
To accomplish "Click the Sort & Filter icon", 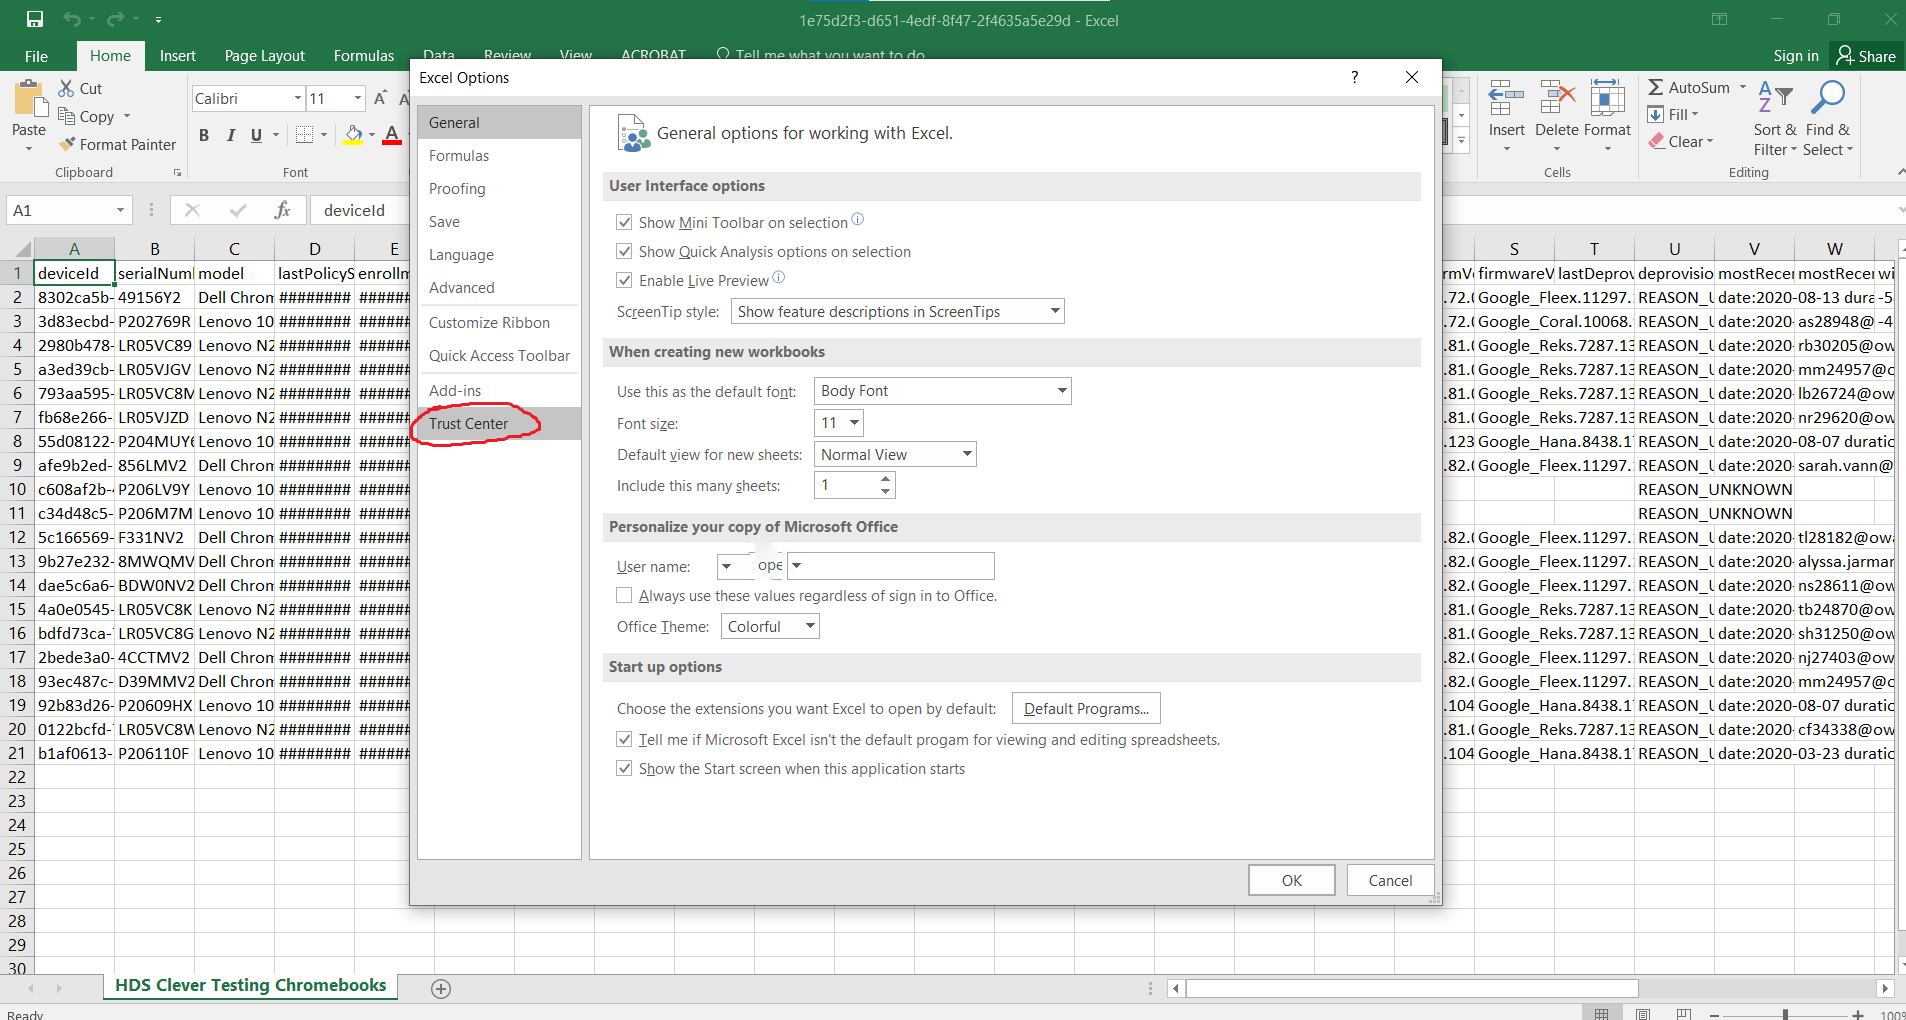I will (1775, 97).
